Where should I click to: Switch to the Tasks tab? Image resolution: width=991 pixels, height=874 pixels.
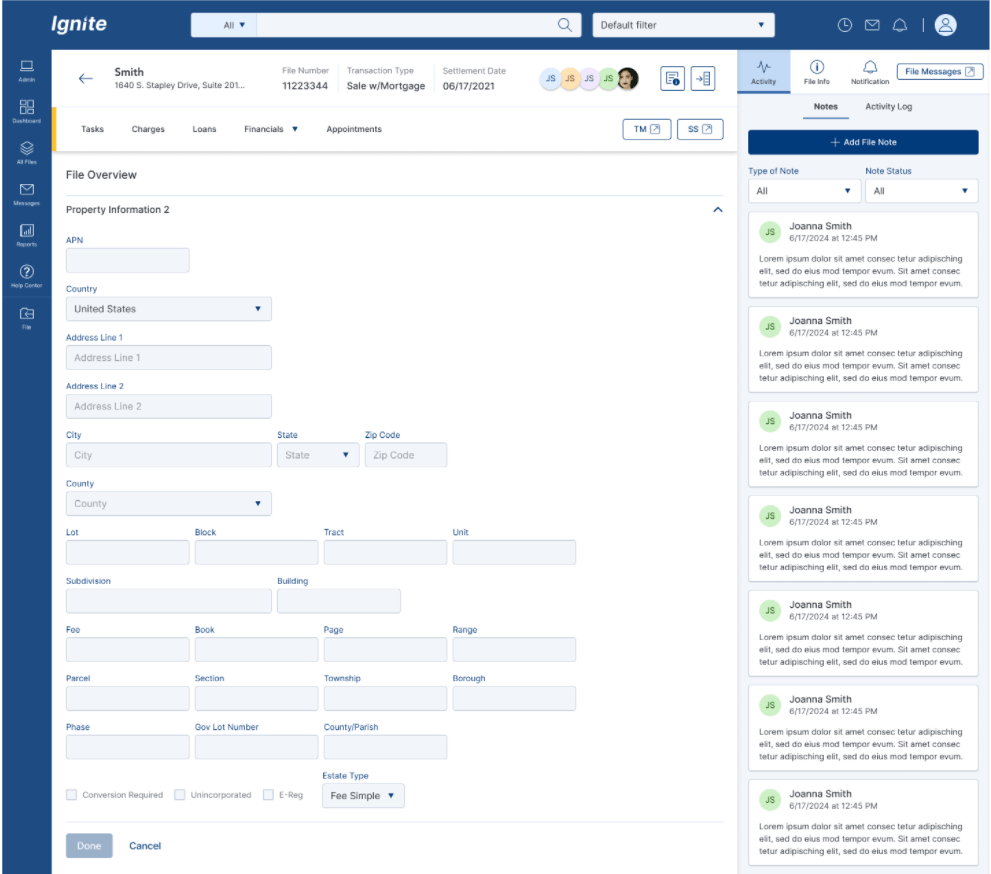pyautogui.click(x=92, y=129)
